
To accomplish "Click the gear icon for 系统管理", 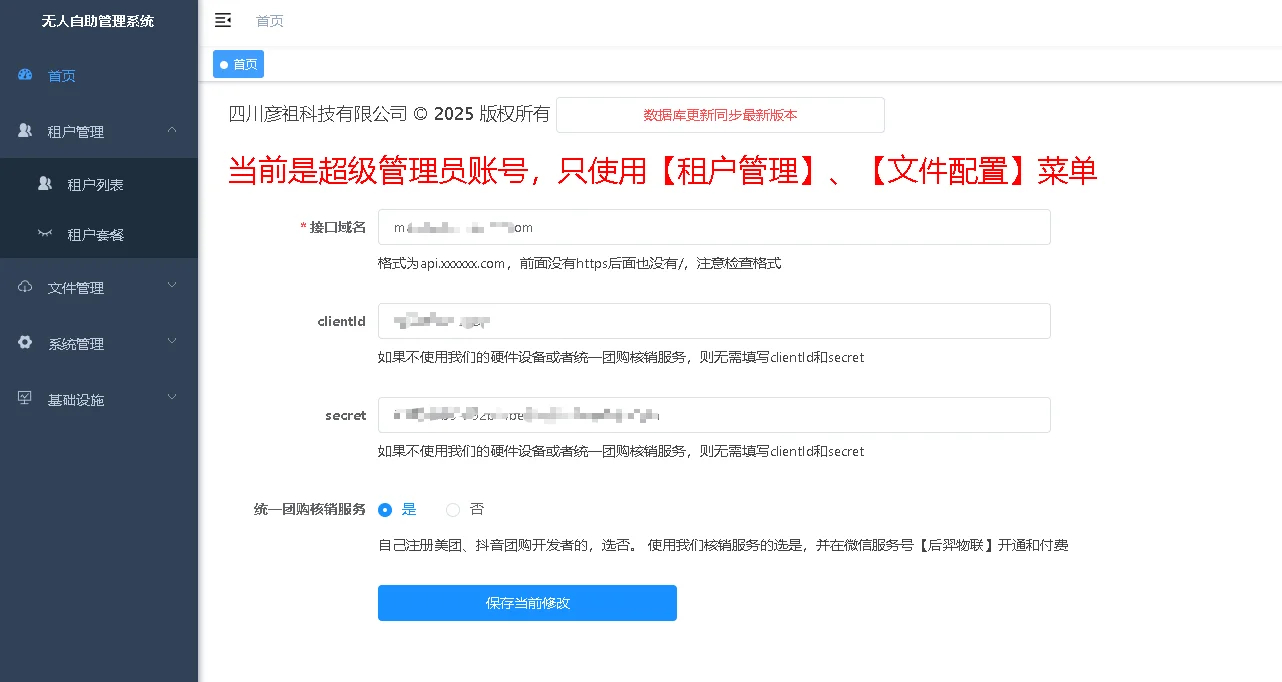I will point(24,343).
